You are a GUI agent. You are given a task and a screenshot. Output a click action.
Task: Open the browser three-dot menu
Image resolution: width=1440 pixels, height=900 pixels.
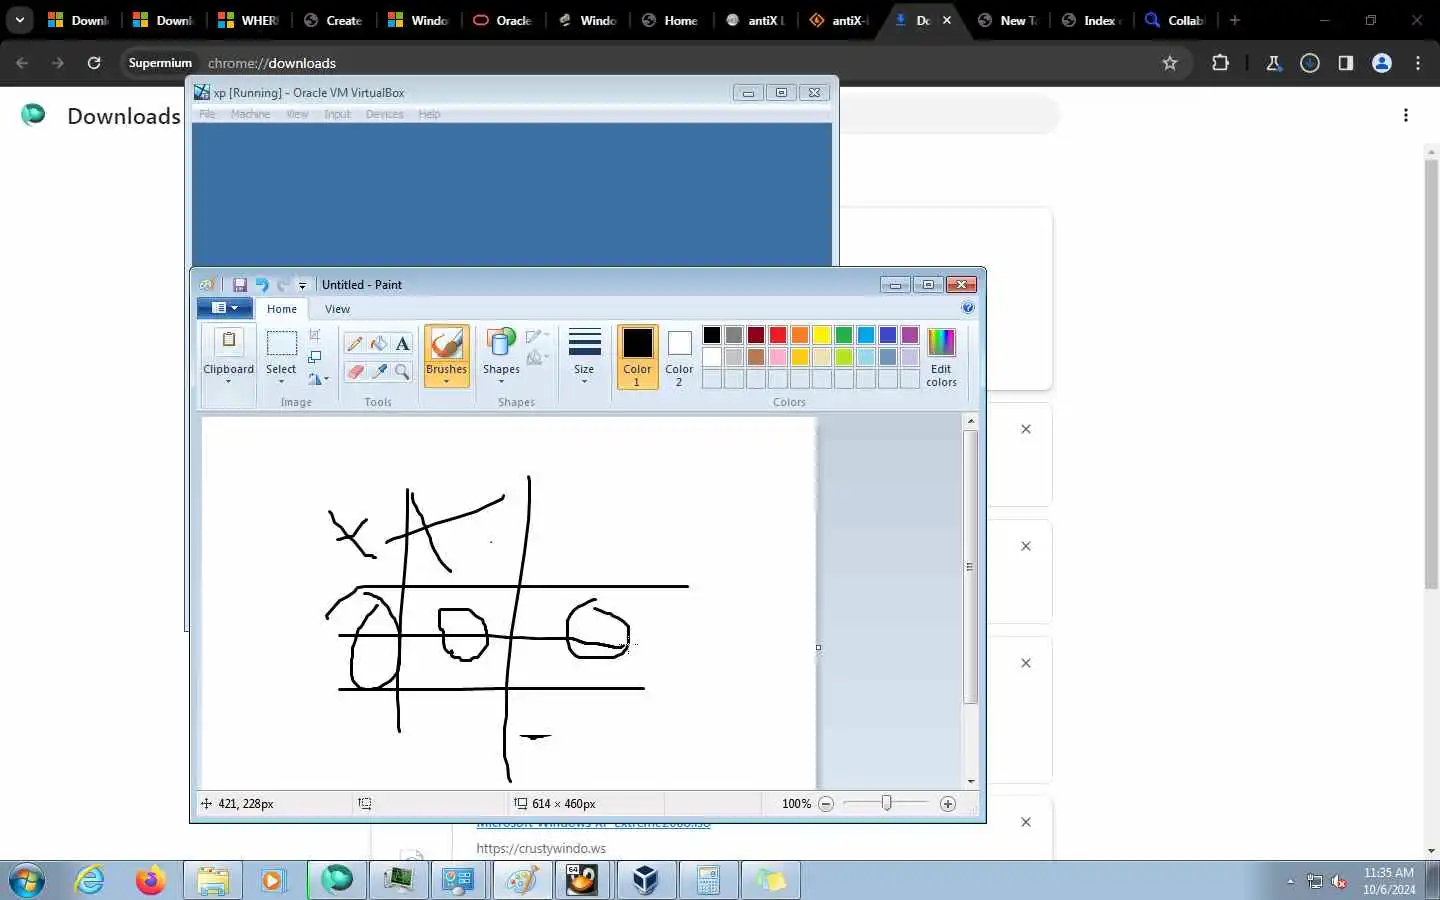tap(1418, 63)
